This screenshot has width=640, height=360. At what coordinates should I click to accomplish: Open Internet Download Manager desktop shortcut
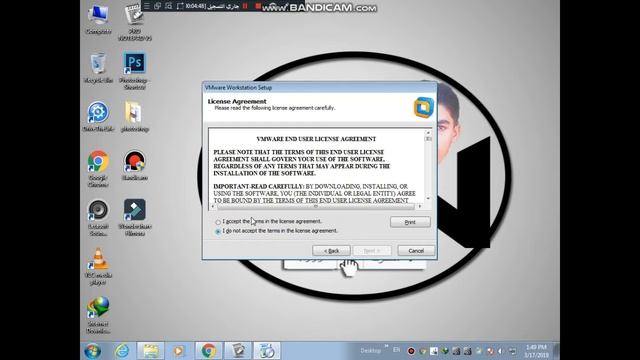[x=98, y=315]
